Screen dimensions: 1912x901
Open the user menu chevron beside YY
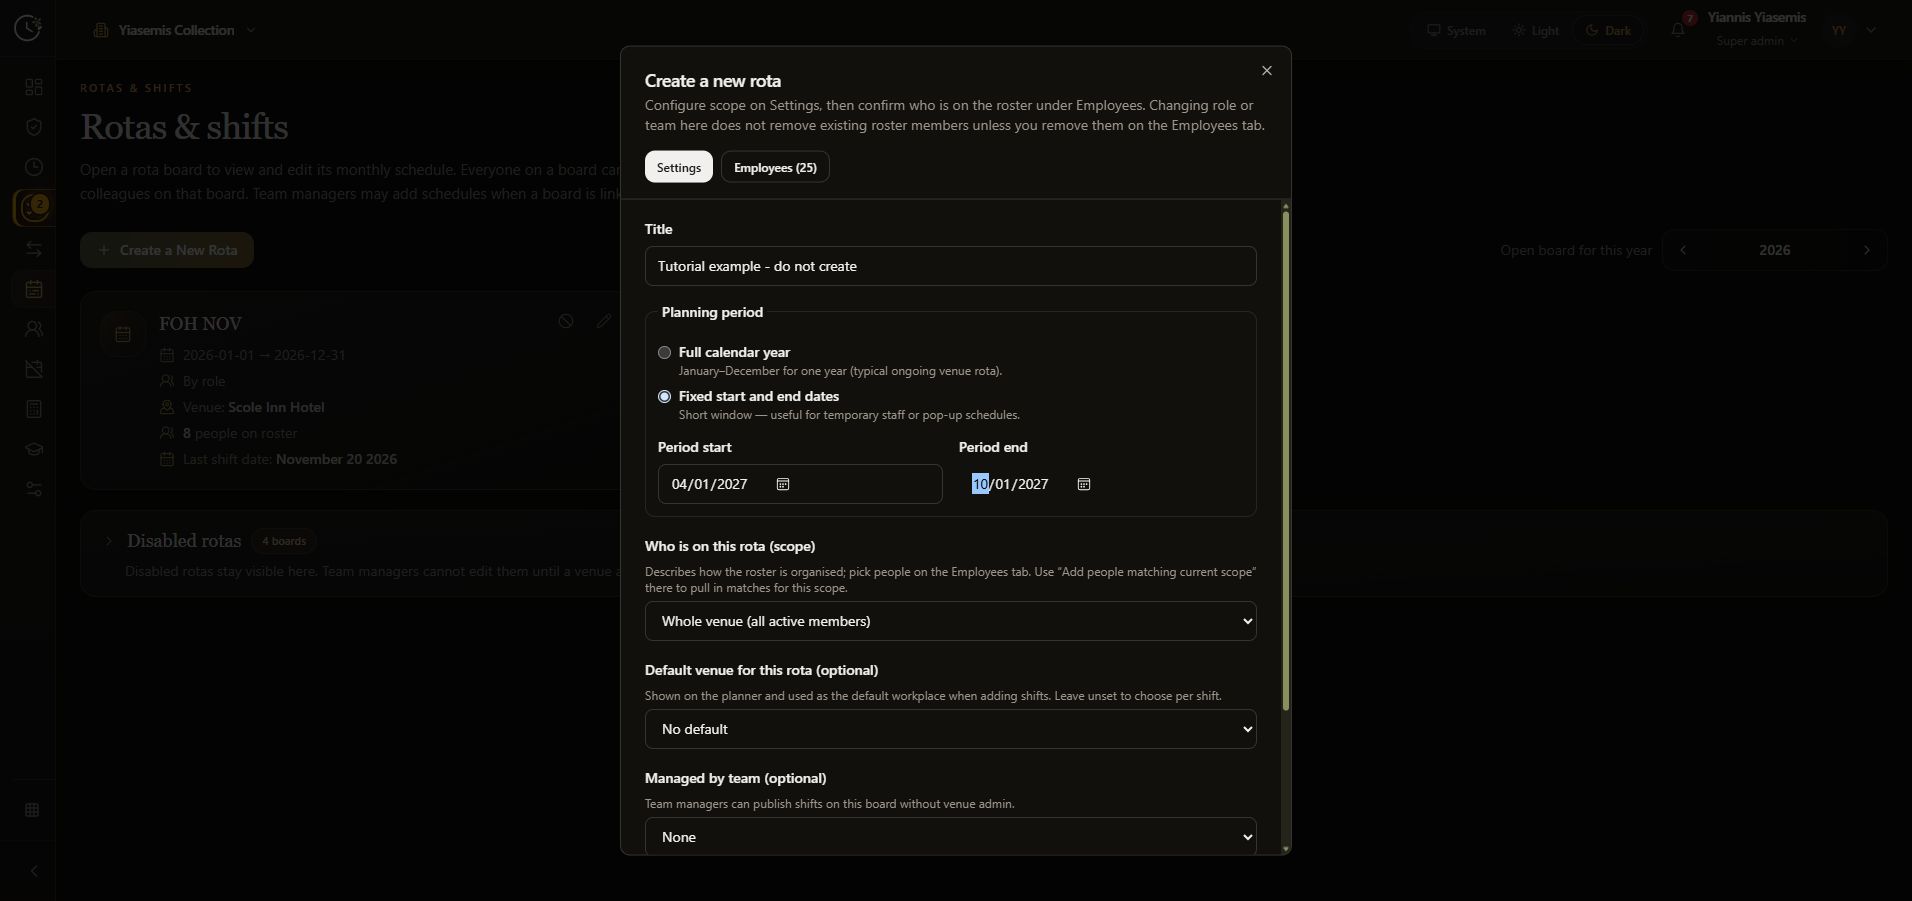point(1871,30)
